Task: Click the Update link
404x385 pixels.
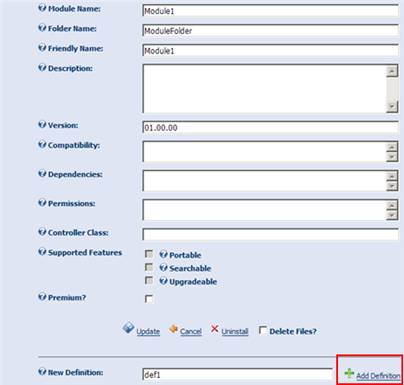Action: pos(148,332)
